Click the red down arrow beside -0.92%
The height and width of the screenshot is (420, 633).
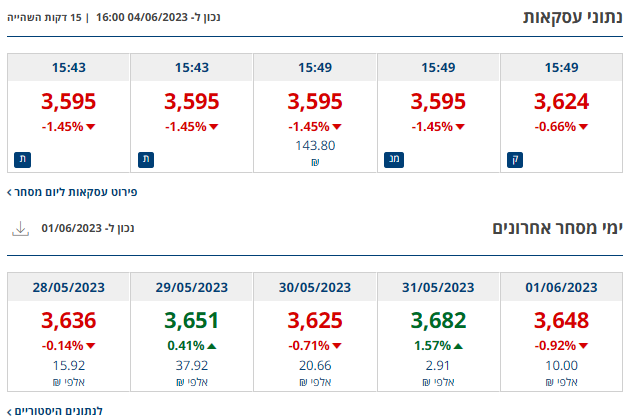click(x=583, y=346)
